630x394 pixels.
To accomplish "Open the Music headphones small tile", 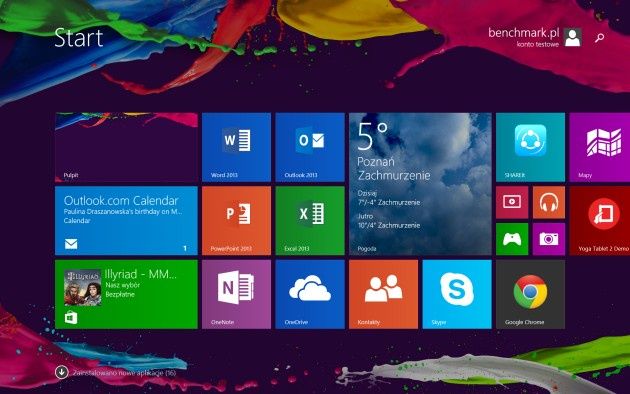I will (549, 202).
